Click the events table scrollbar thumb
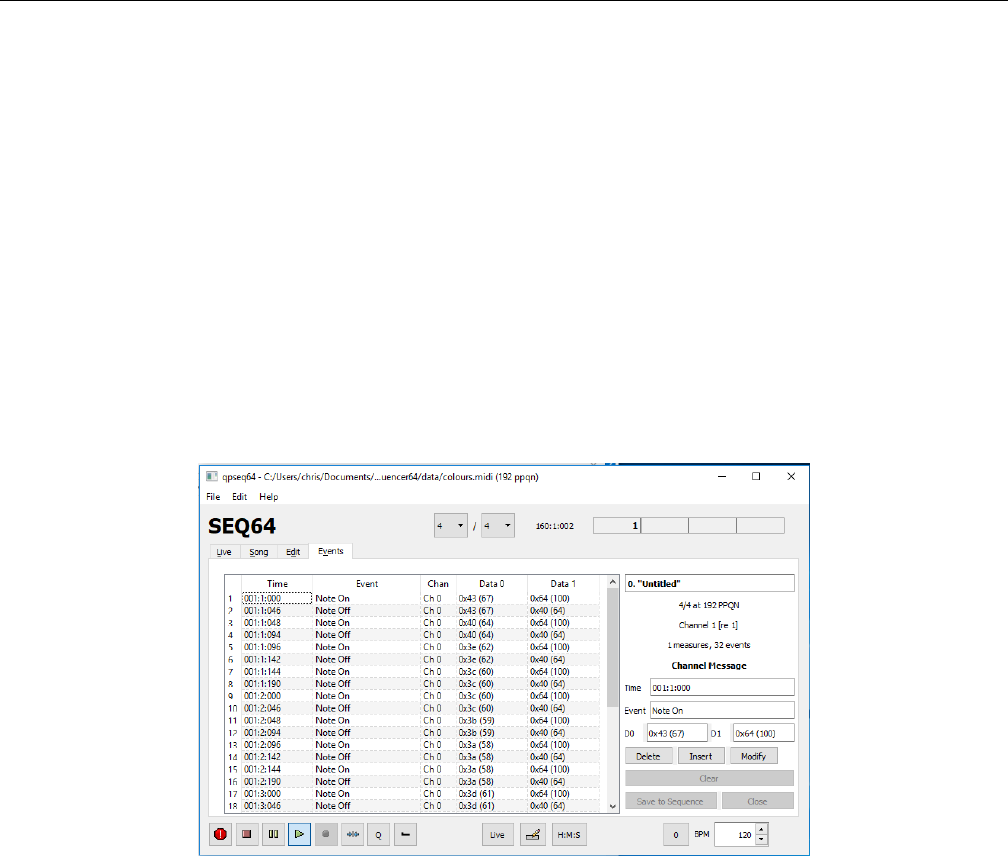 pyautogui.click(x=613, y=648)
